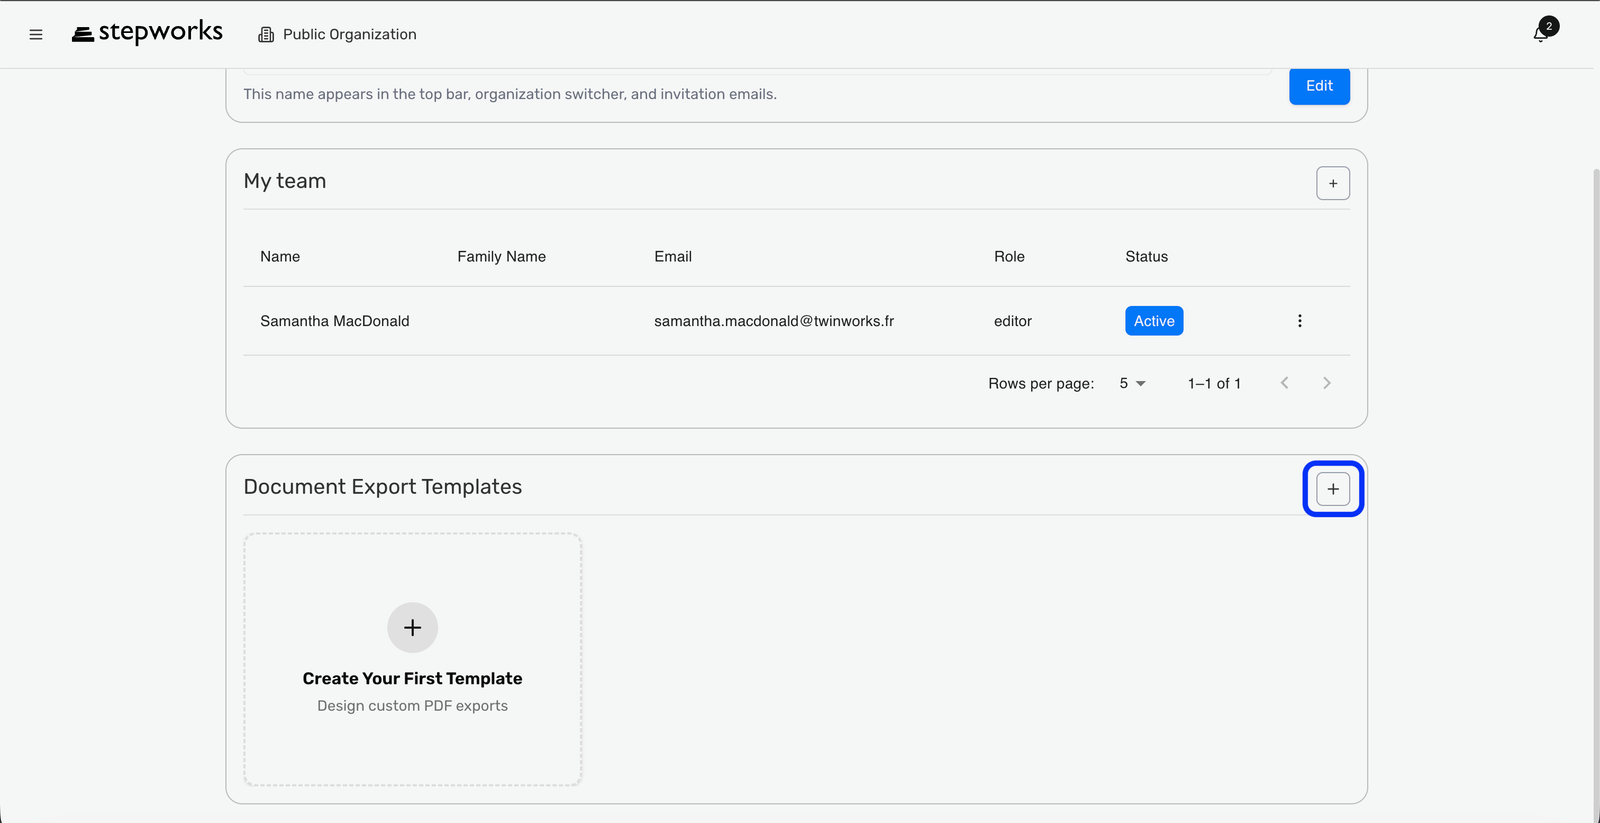
Task: Click the Public Organization building icon
Action: click(x=266, y=34)
